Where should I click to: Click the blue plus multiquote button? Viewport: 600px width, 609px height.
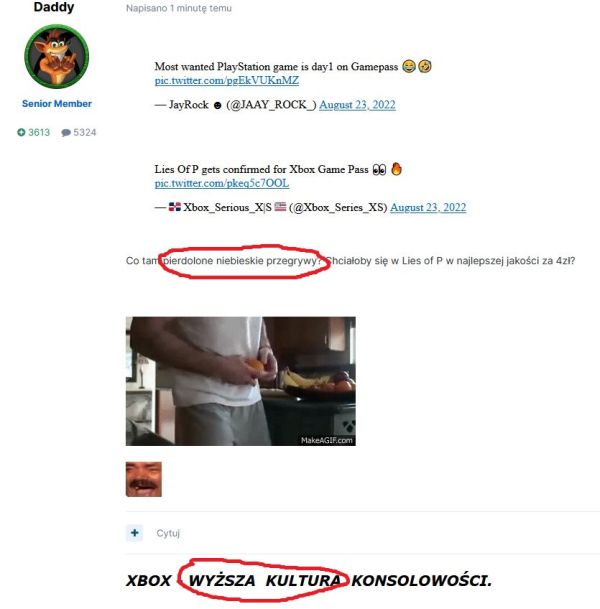click(134, 533)
